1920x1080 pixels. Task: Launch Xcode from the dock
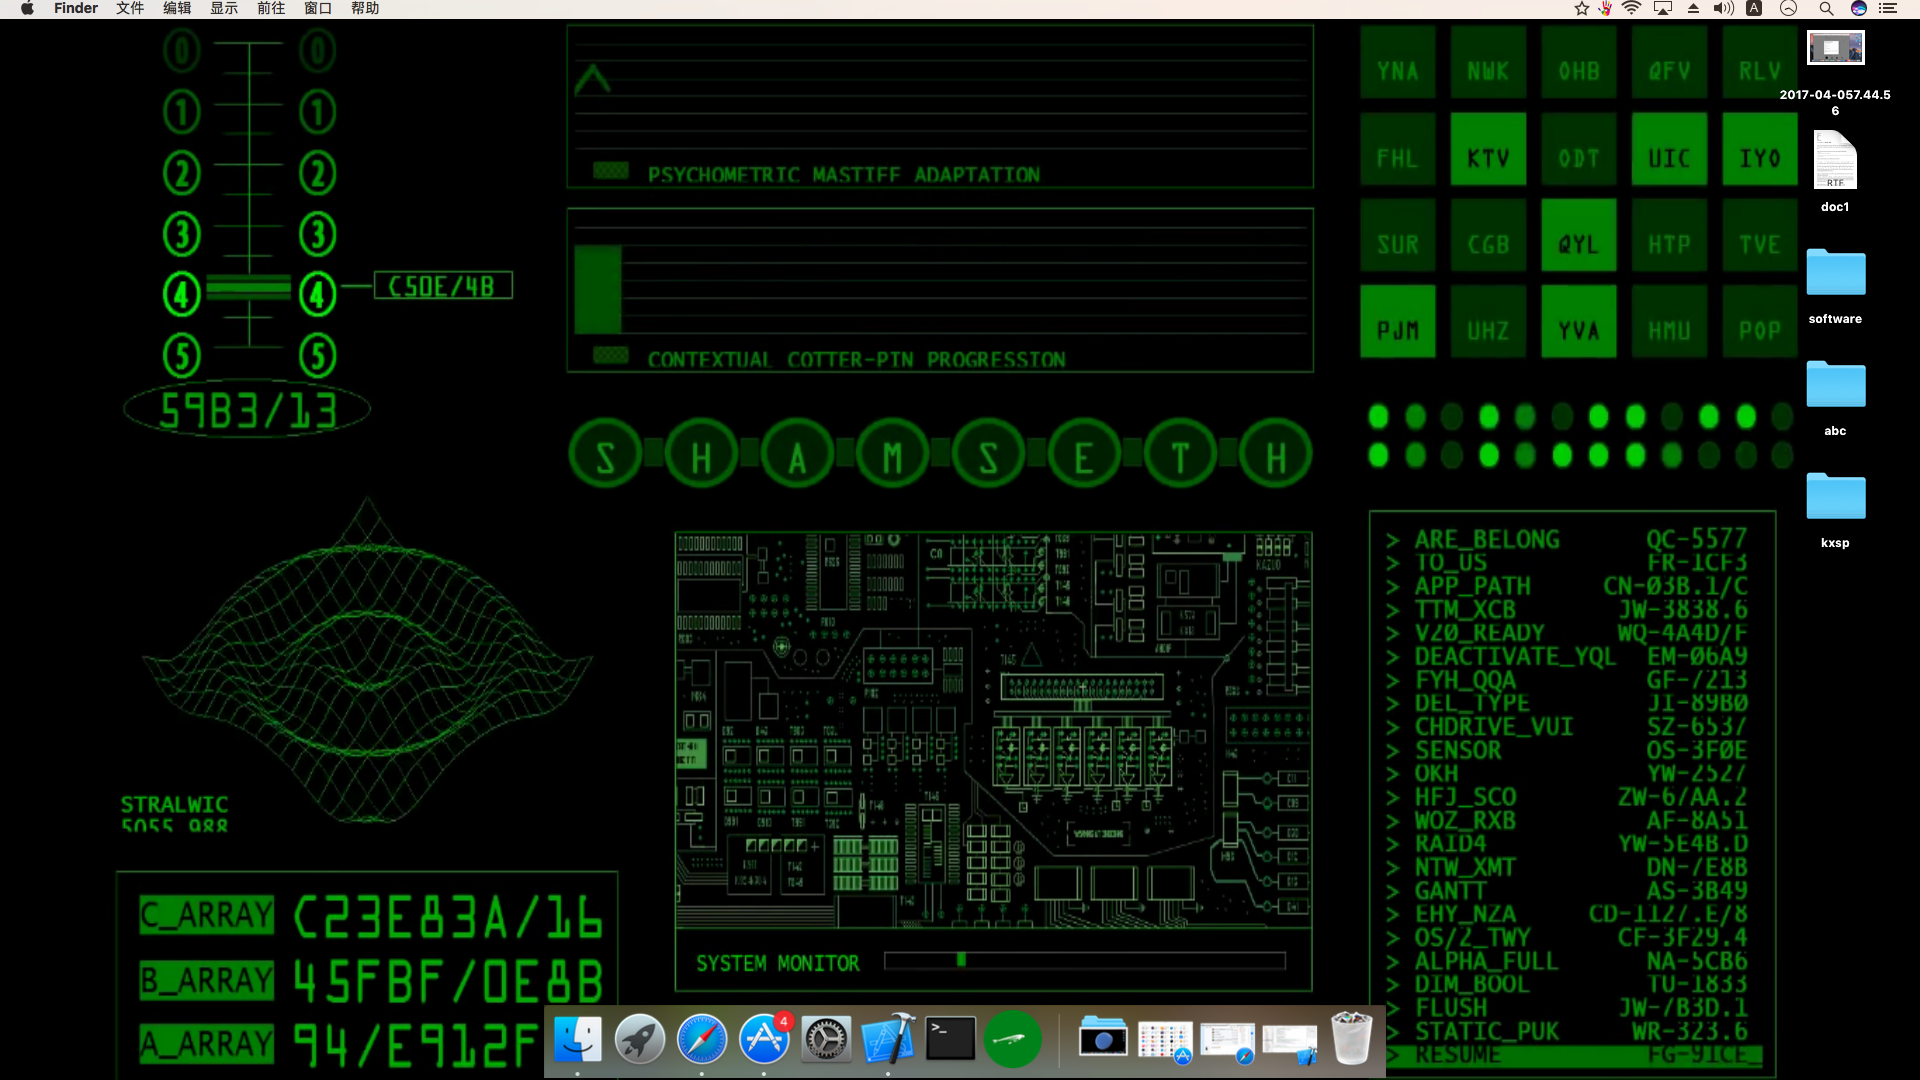[888, 1039]
